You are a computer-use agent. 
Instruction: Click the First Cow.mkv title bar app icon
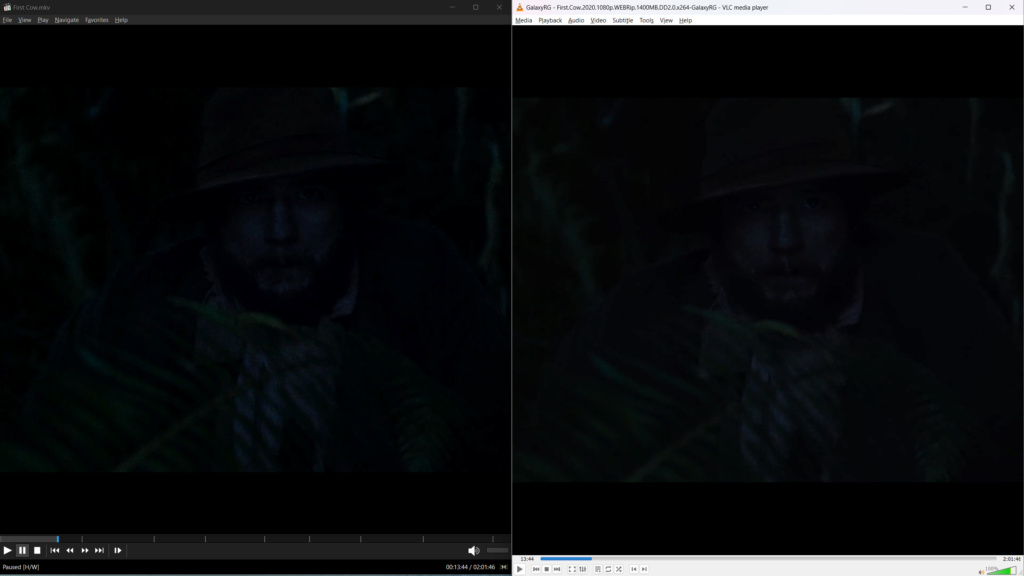point(7,7)
